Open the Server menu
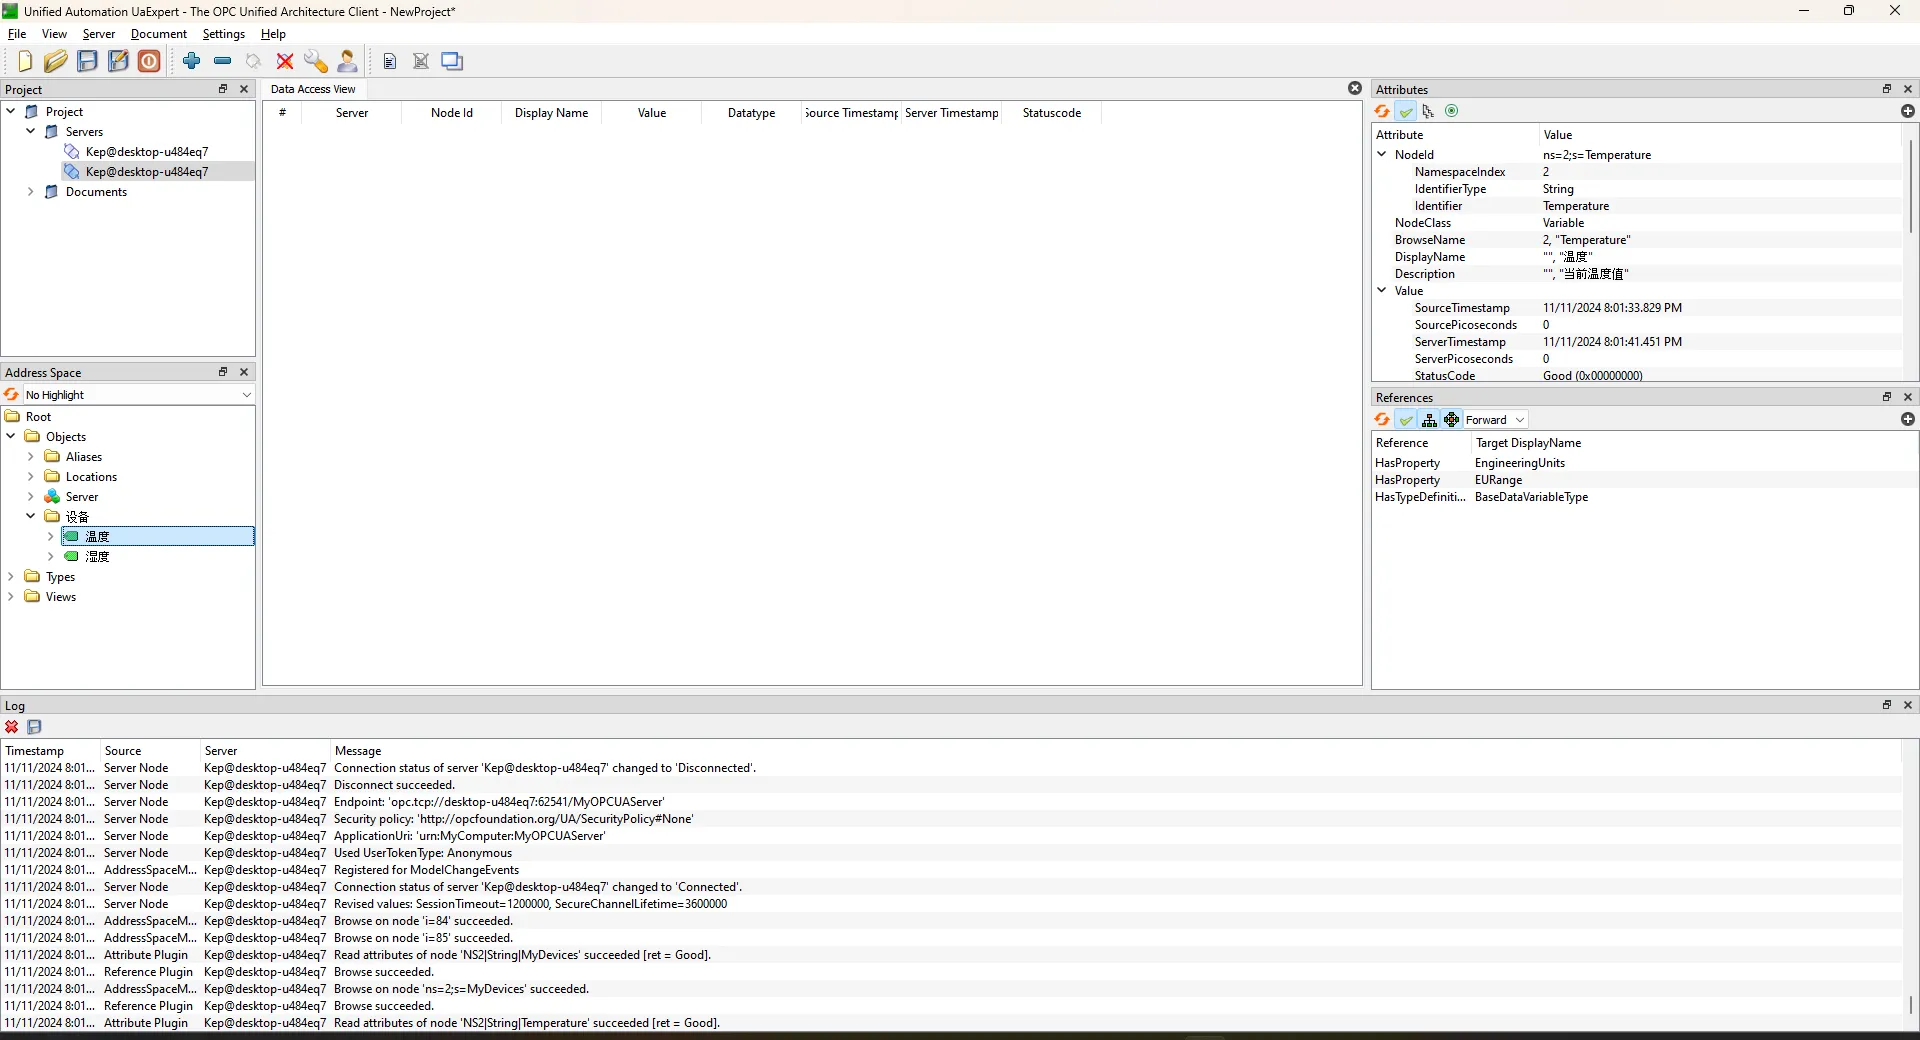Image resolution: width=1920 pixels, height=1040 pixels. click(x=98, y=34)
